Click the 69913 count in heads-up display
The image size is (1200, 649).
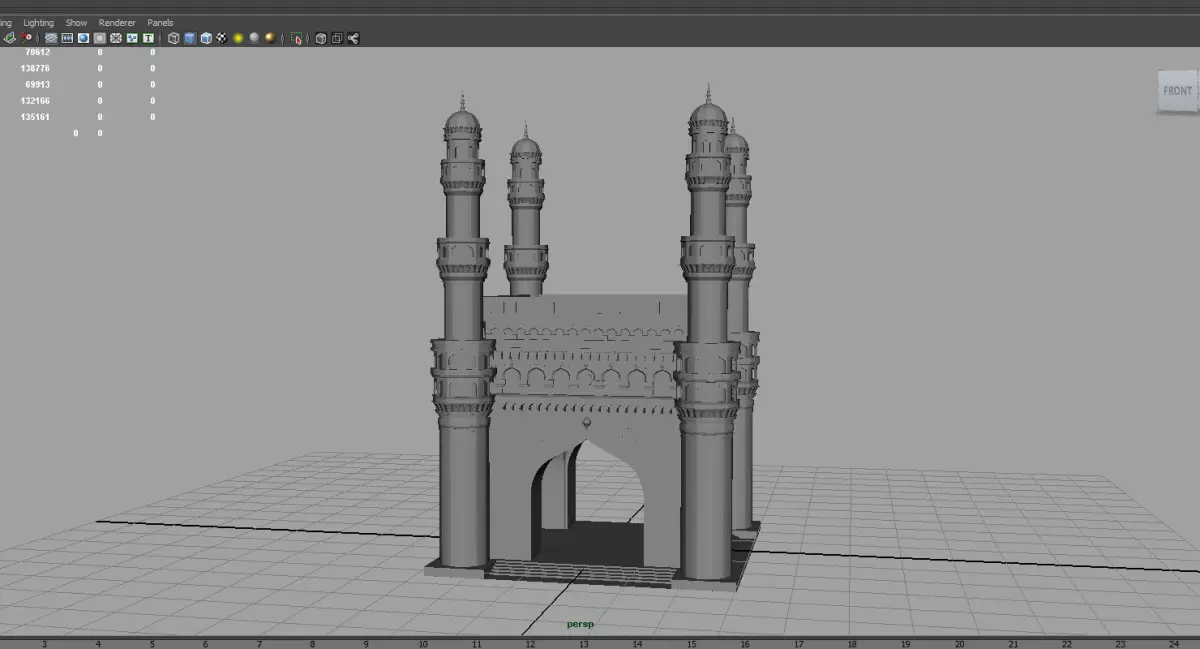[37, 84]
